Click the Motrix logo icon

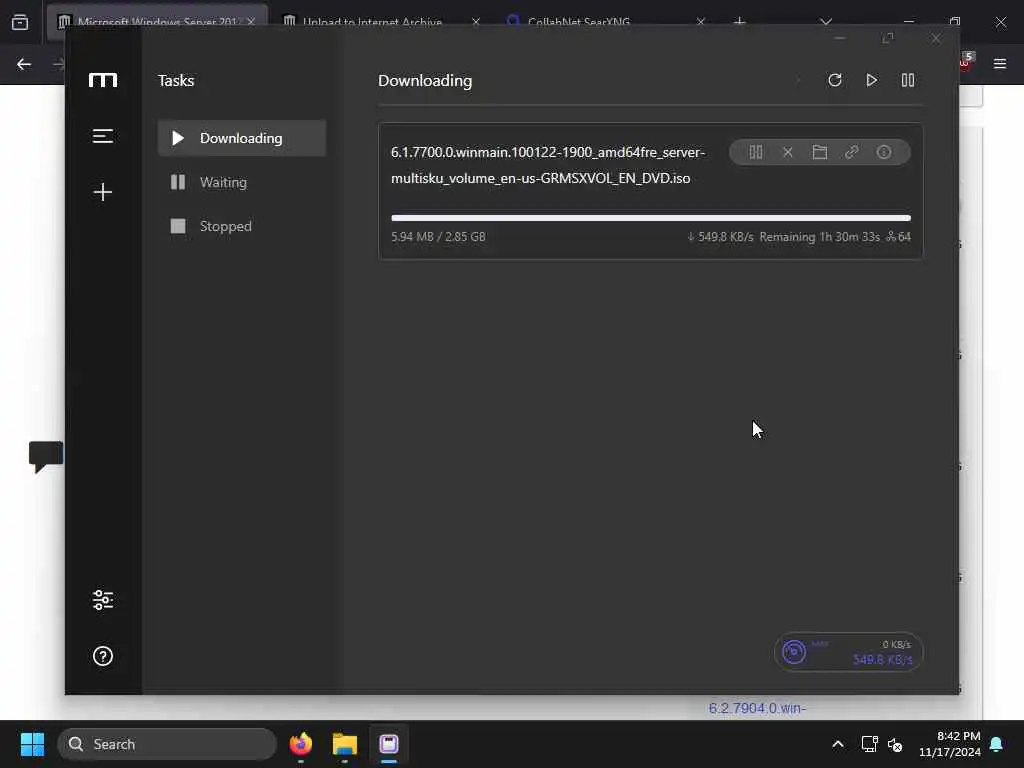pos(103,80)
